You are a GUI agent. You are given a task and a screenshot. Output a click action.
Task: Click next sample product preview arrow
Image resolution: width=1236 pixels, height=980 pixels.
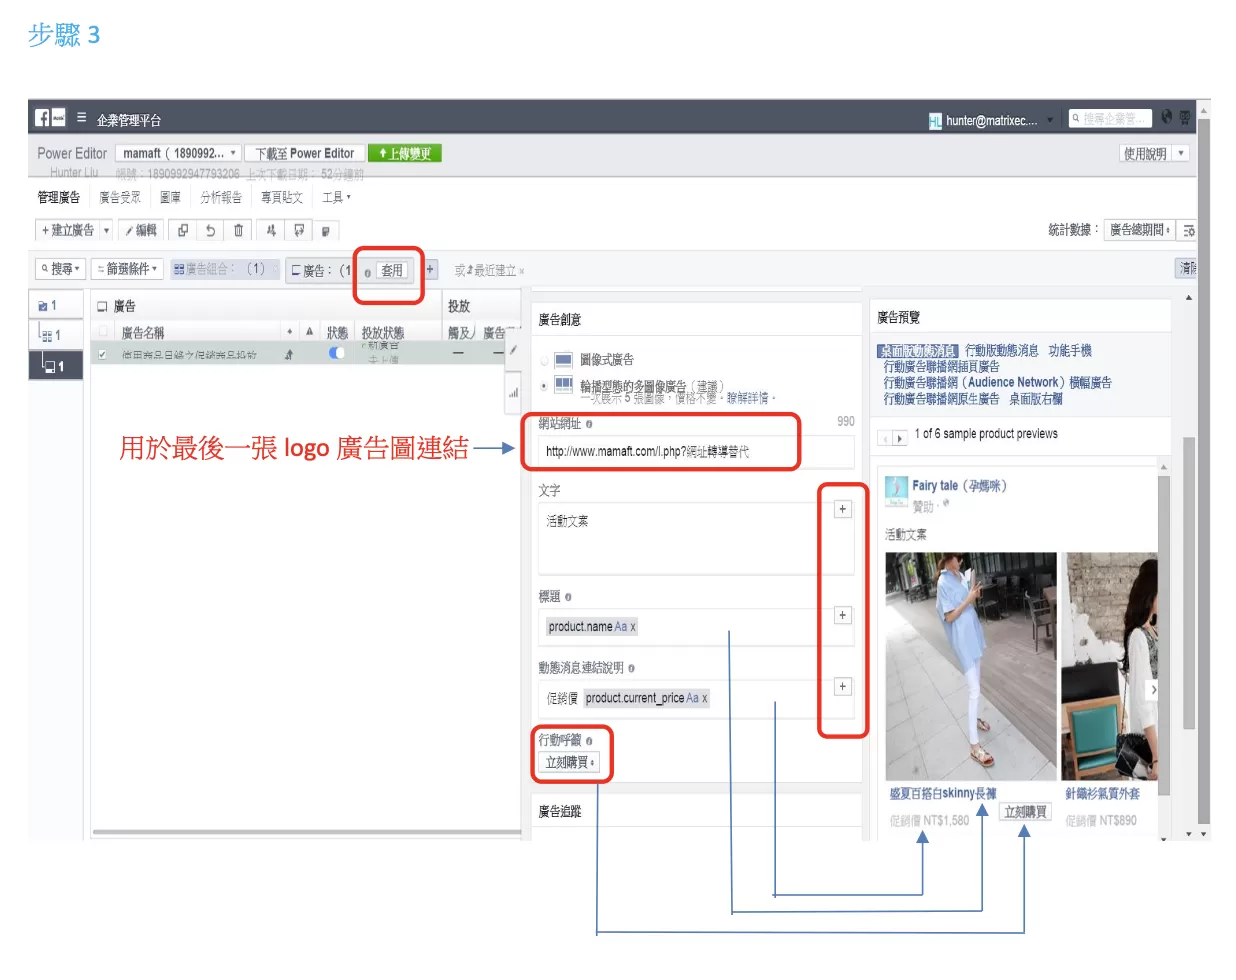(x=900, y=438)
